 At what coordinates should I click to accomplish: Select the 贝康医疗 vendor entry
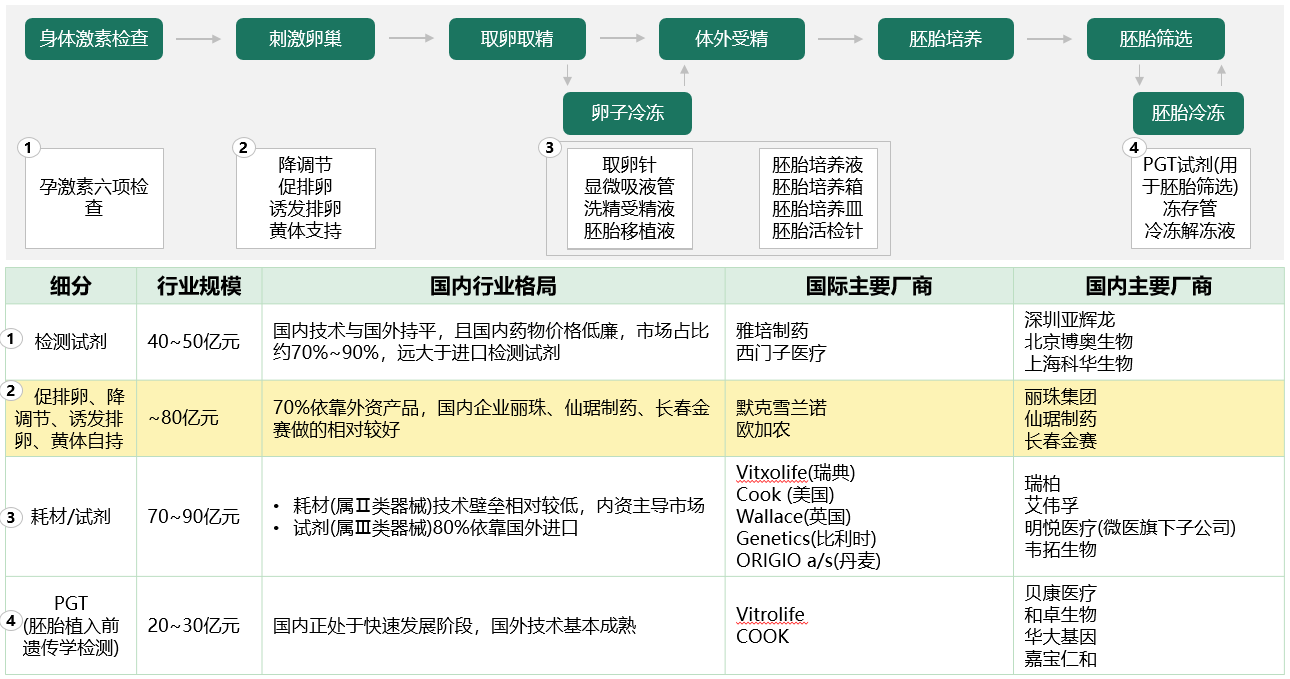1061,593
